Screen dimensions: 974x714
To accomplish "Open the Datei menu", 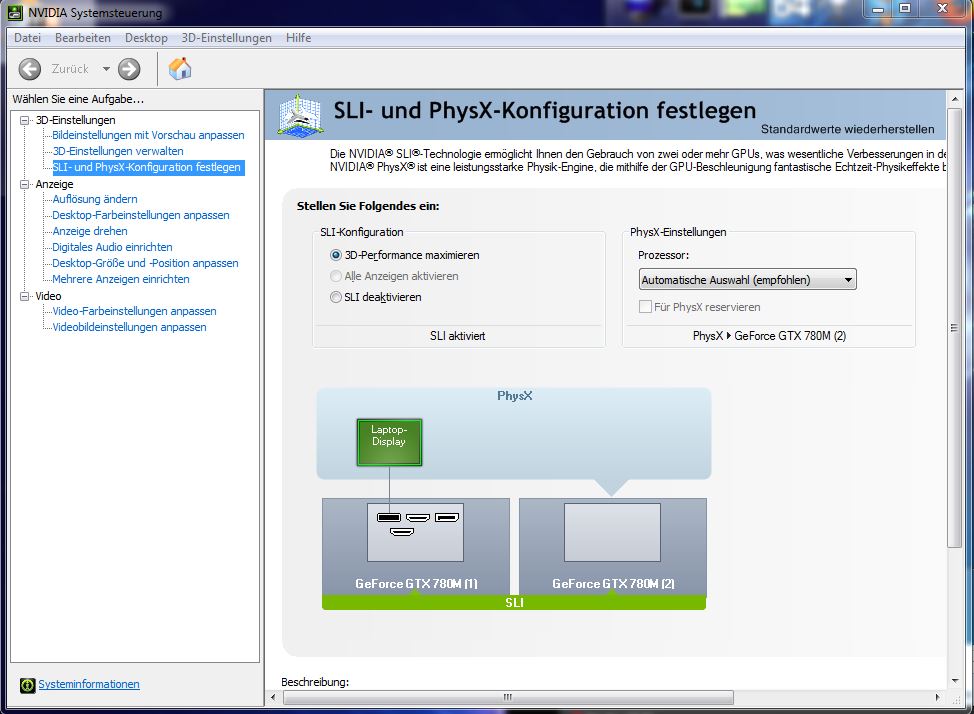I will 27,38.
